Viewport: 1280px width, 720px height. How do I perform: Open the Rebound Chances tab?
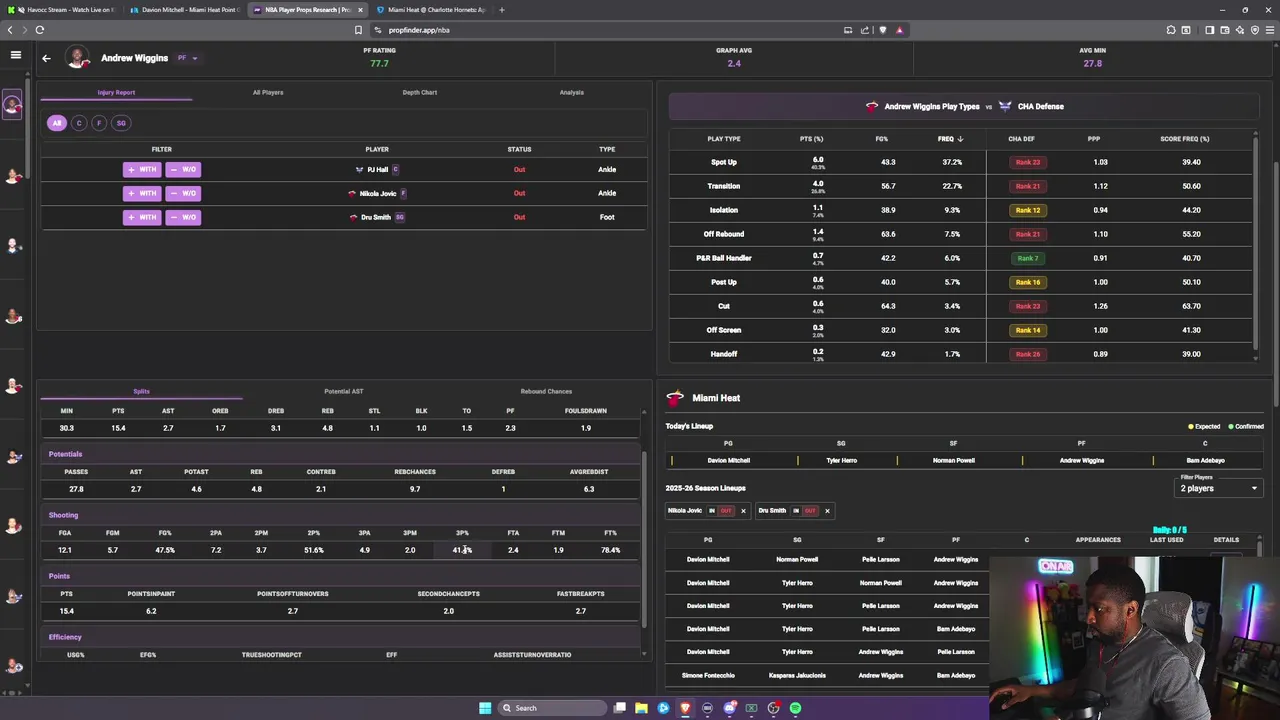click(546, 391)
